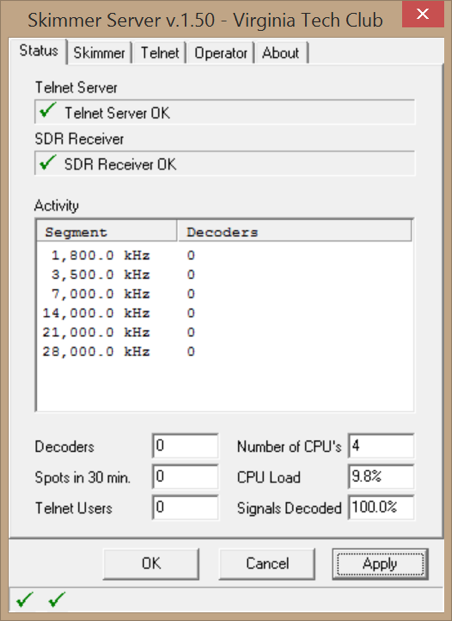Select the 28,000.0 kHz segment row

pyautogui.click(x=224, y=352)
